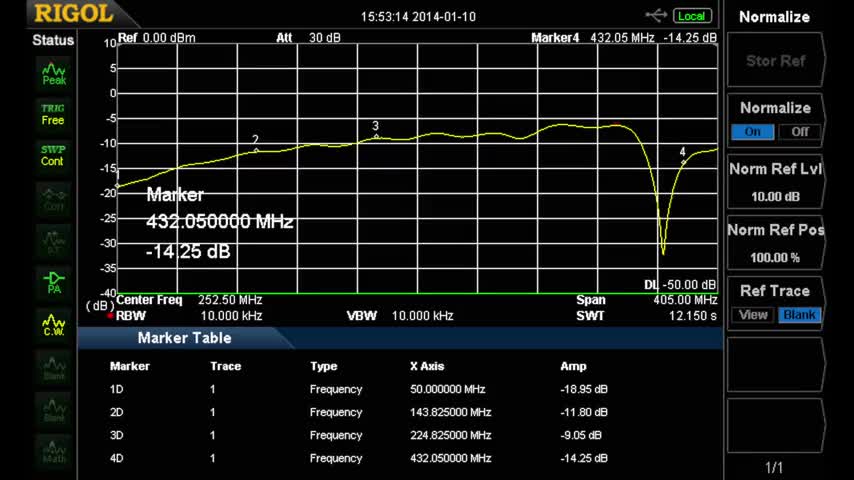Set Ref Trace to Blank
The height and width of the screenshot is (480, 854).
(x=800, y=315)
